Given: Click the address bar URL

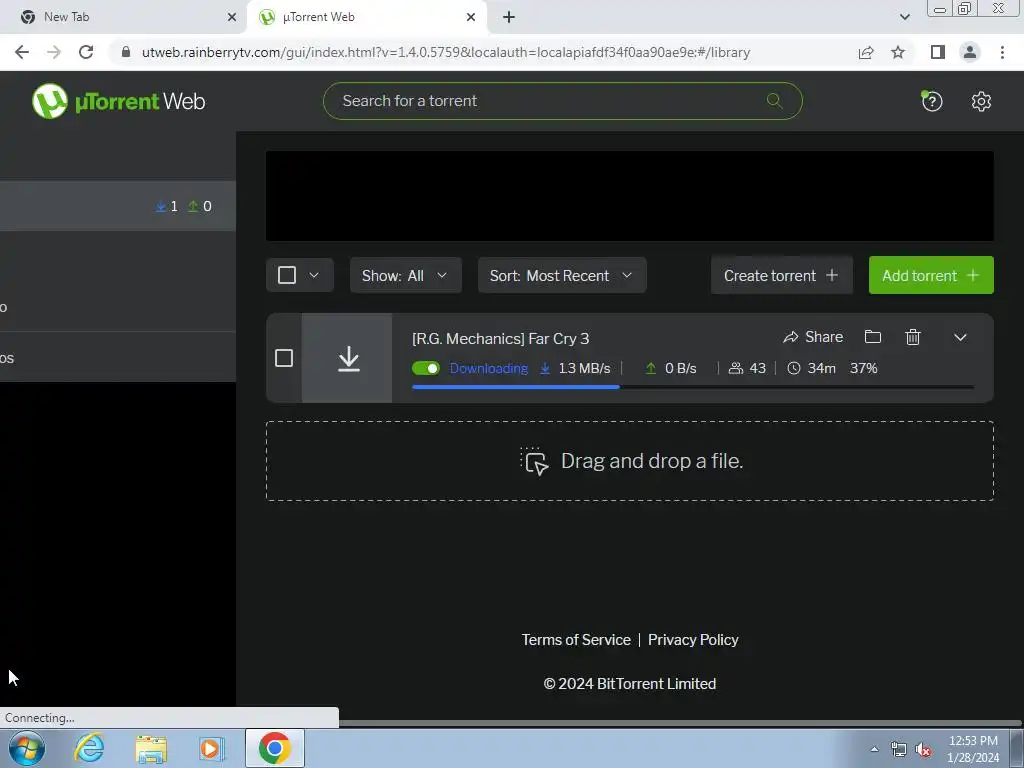Looking at the screenshot, I should coord(445,52).
